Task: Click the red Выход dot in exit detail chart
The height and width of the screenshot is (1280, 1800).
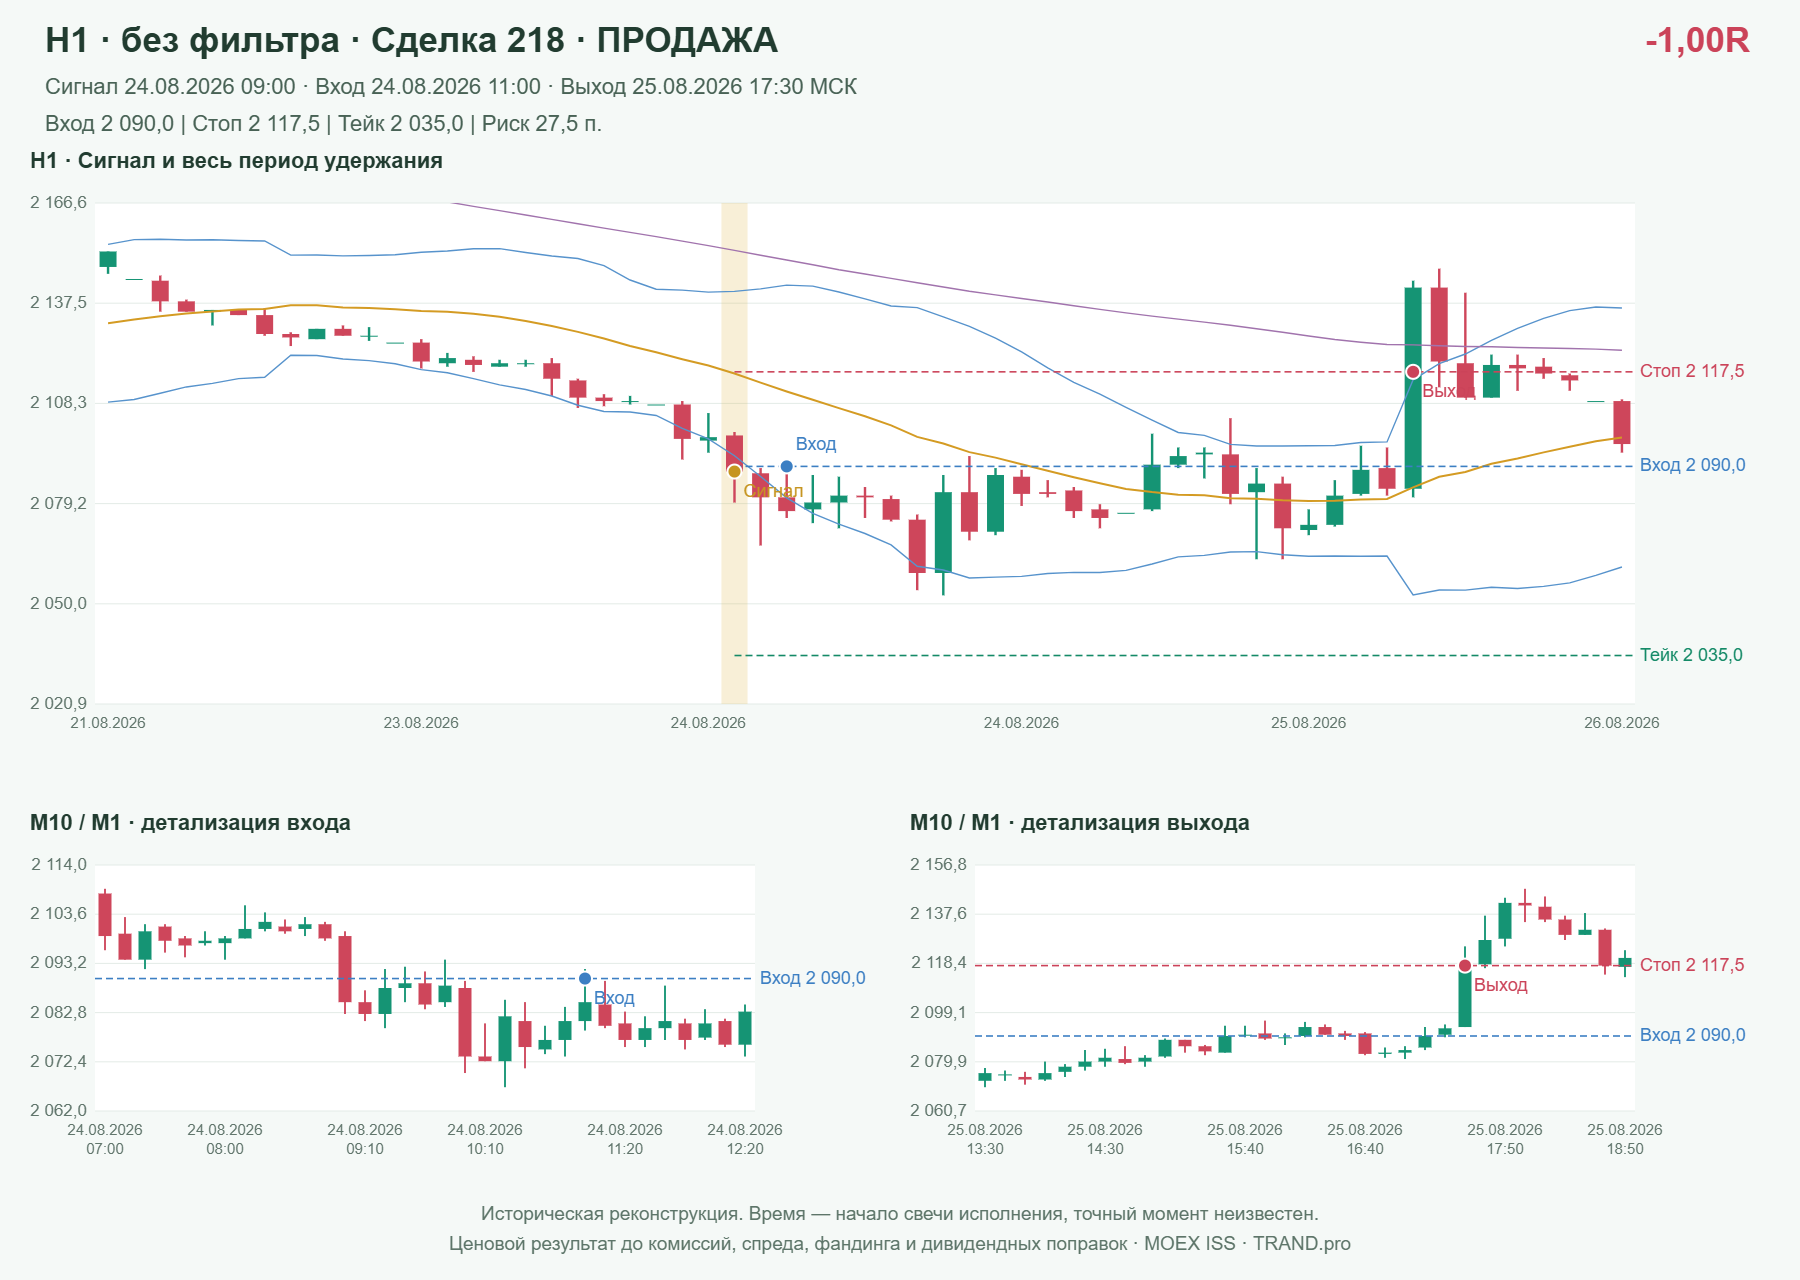Action: (x=1465, y=965)
